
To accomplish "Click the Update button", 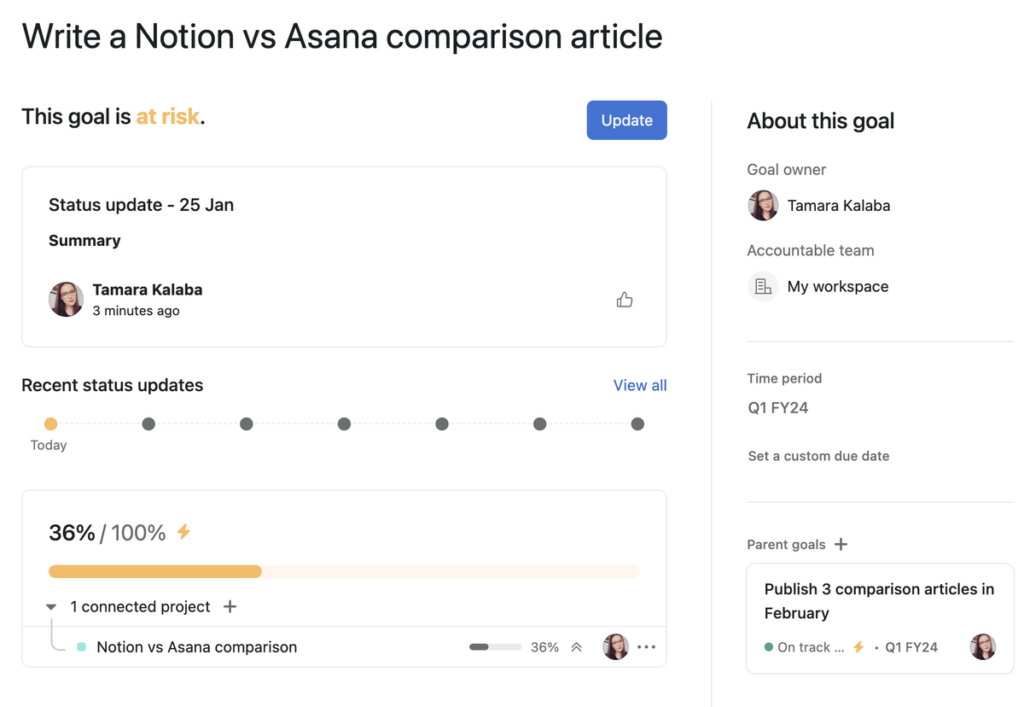I will (626, 119).
